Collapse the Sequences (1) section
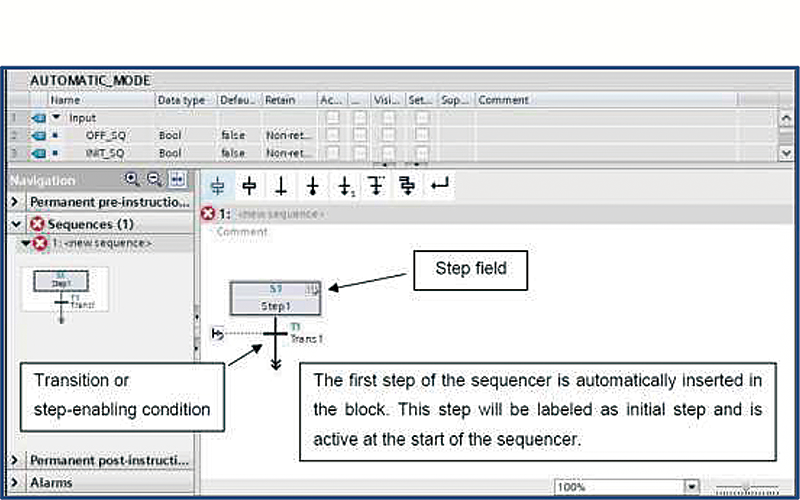Image resolution: width=800 pixels, height=500 pixels. click(x=15, y=224)
